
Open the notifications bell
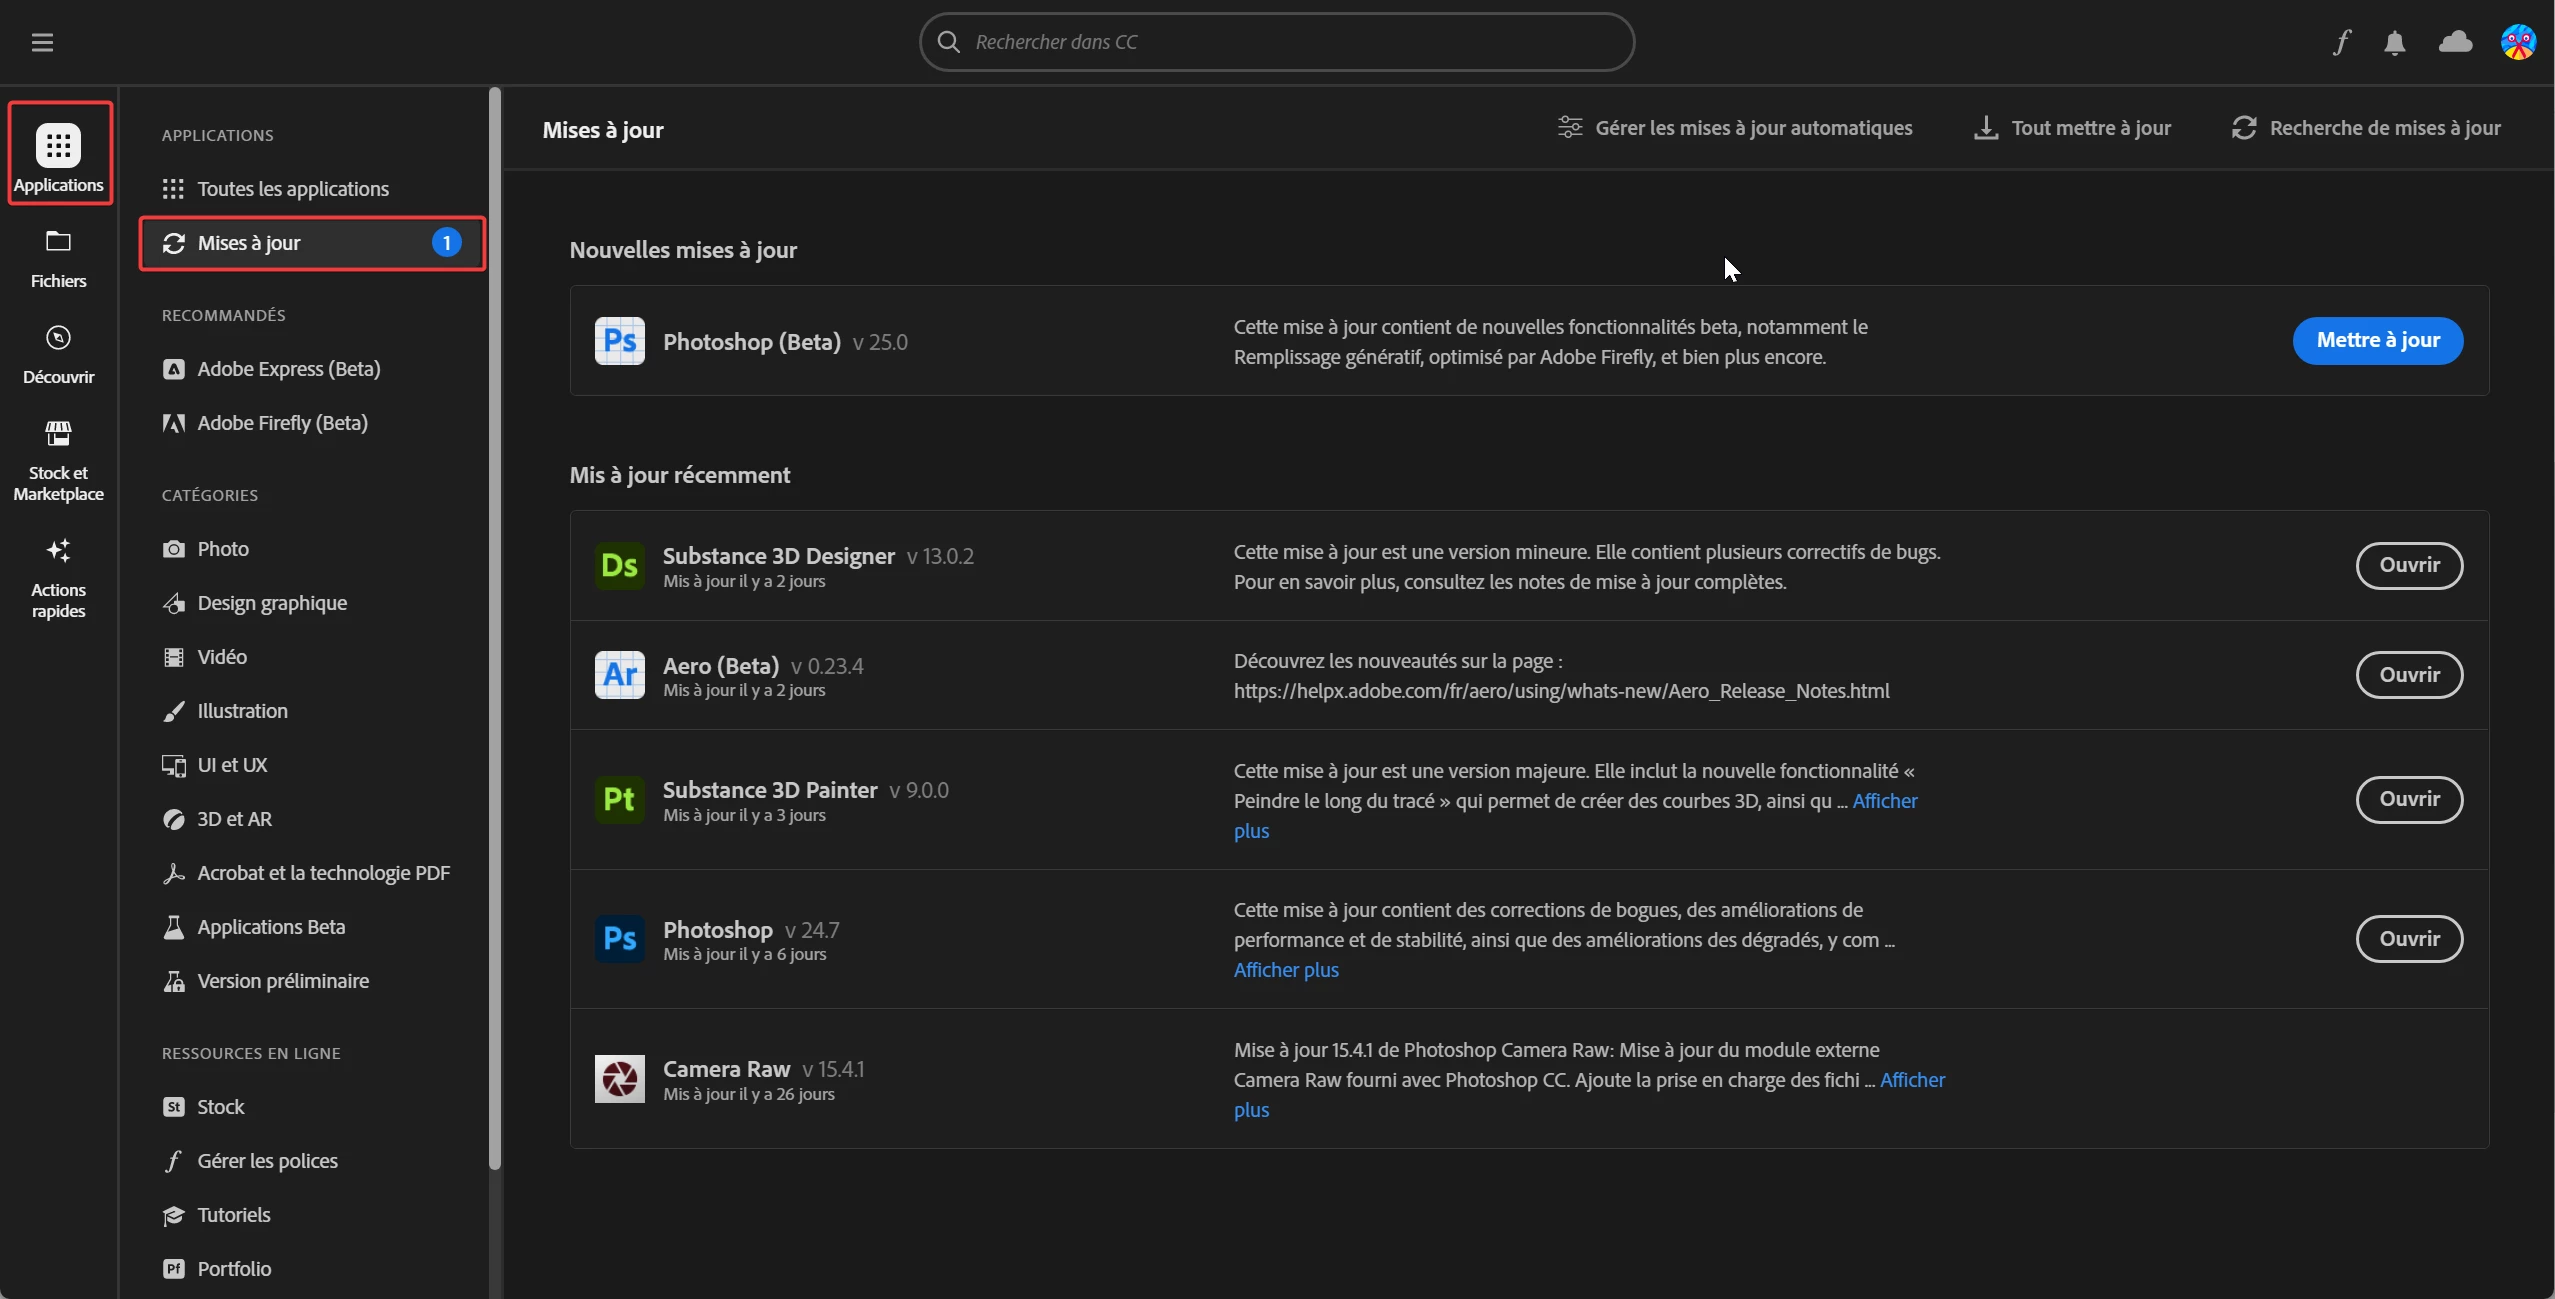tap(2395, 42)
